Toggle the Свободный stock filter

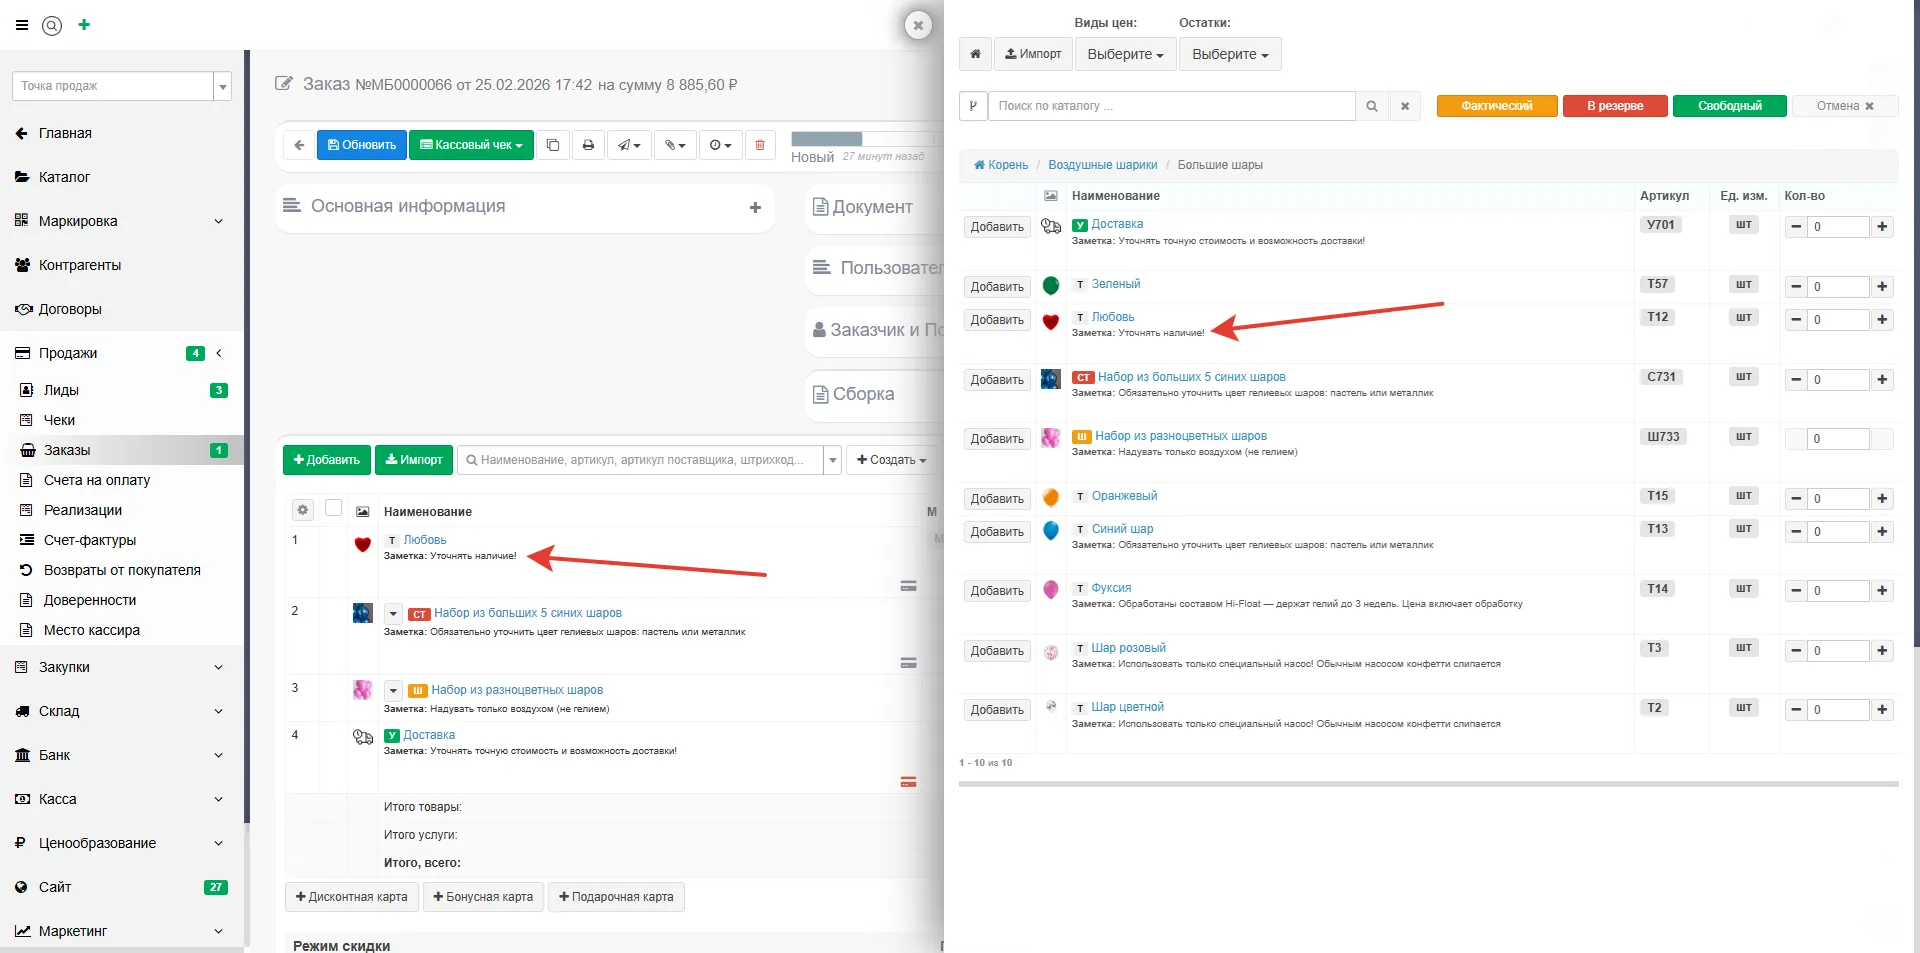[1729, 106]
